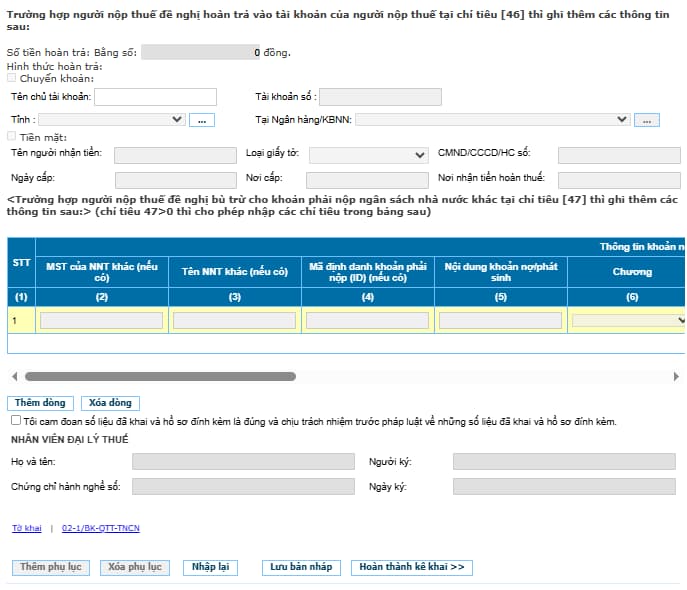This screenshot has height=590, width=687.
Task: Open the 02-1/BK-QTT-TNCN appendix tab
Action: [101, 528]
